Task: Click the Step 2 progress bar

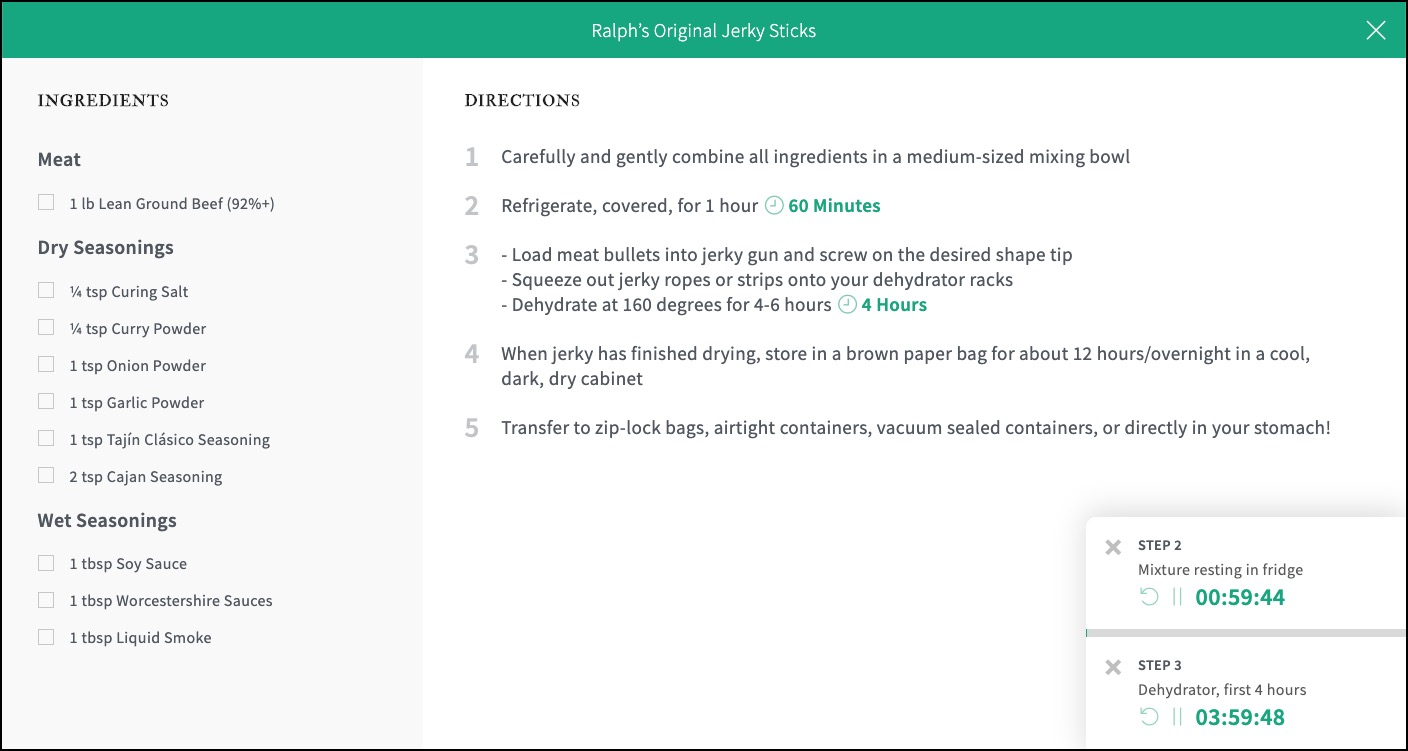Action: point(1246,633)
